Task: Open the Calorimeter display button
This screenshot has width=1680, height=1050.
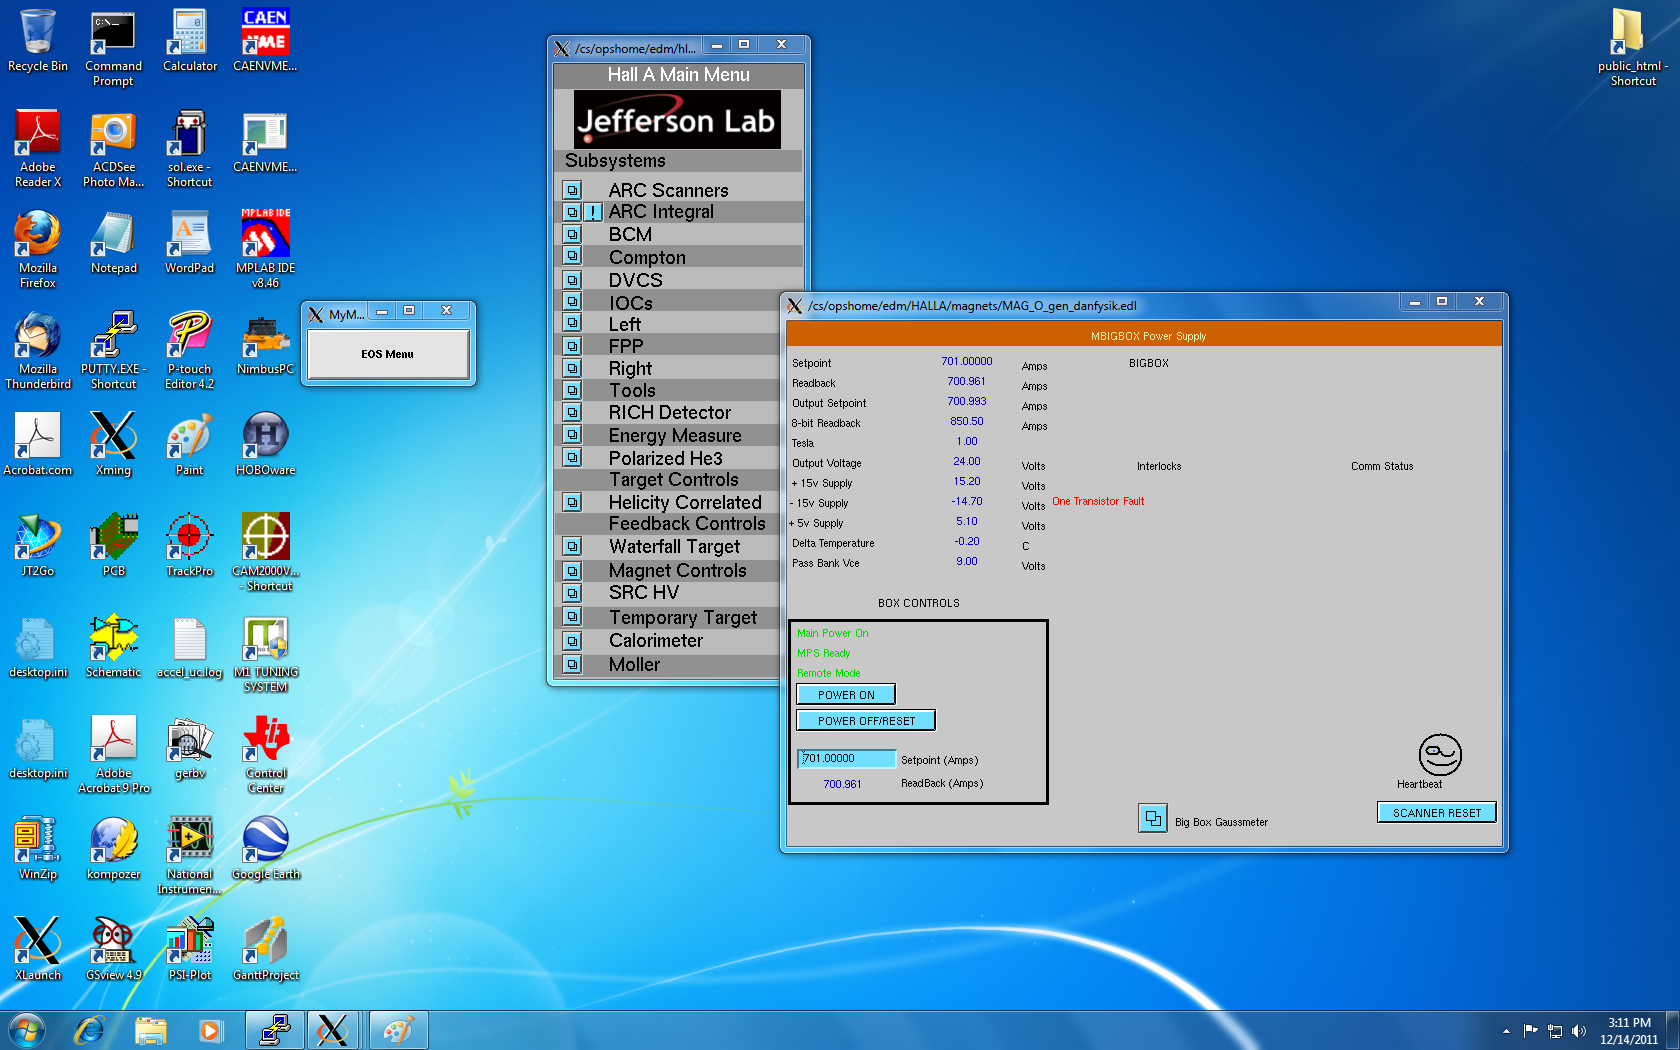Action: pyautogui.click(x=572, y=640)
